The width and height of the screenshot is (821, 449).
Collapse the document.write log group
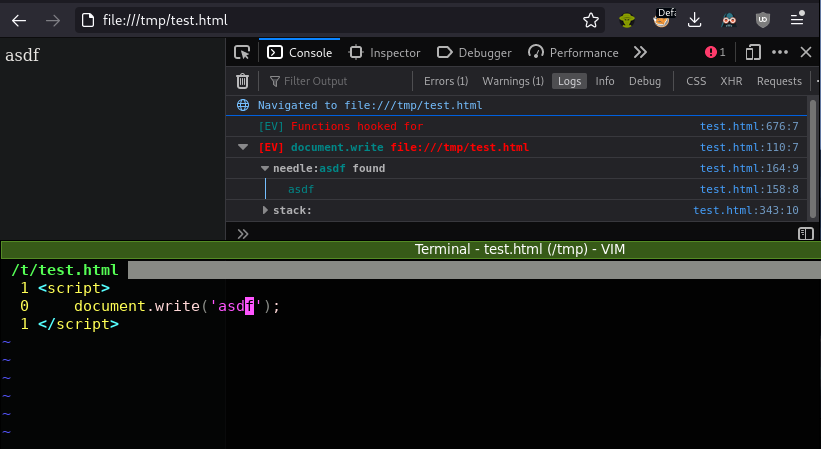click(x=243, y=148)
